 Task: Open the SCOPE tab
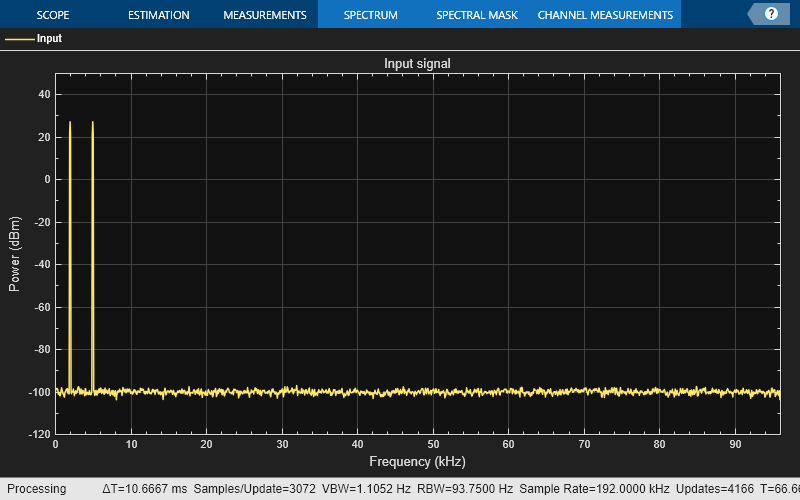tap(53, 15)
